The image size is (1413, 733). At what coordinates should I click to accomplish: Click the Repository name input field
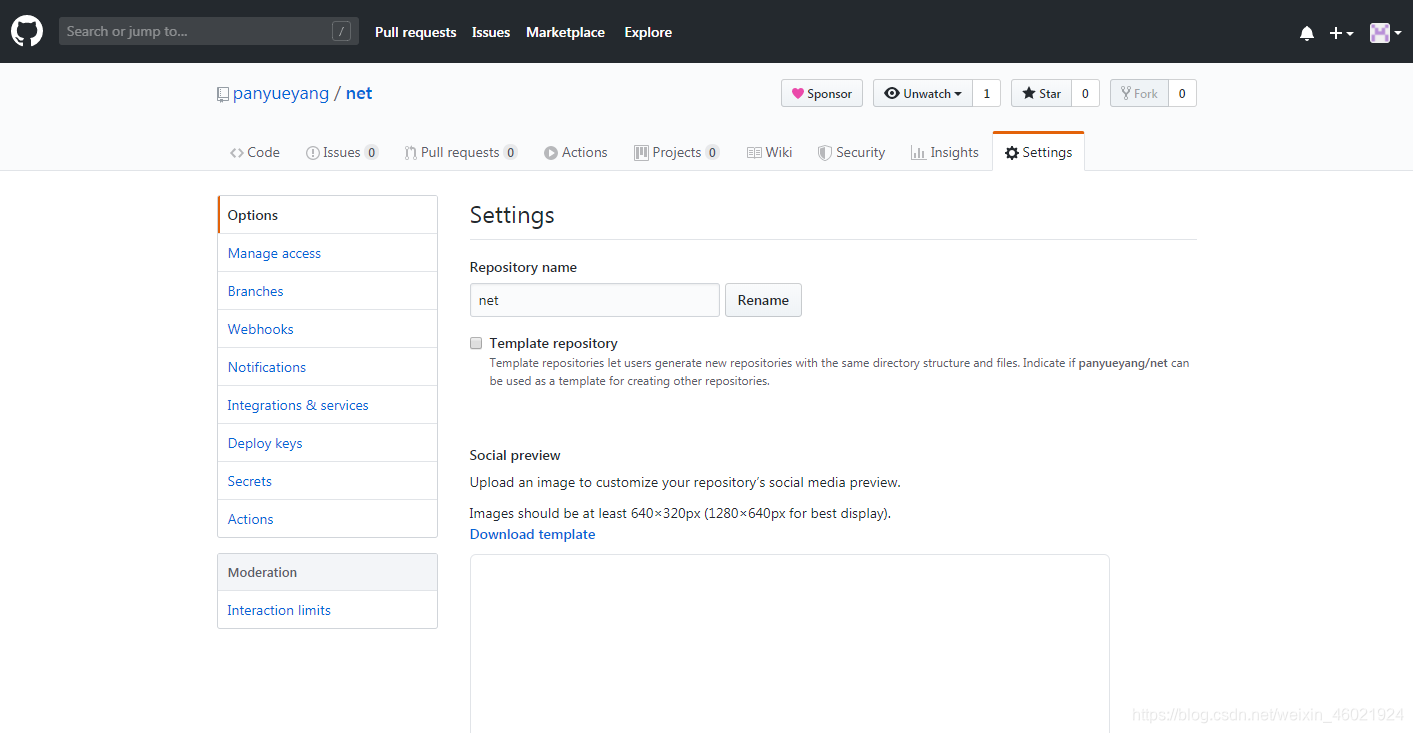pos(595,300)
